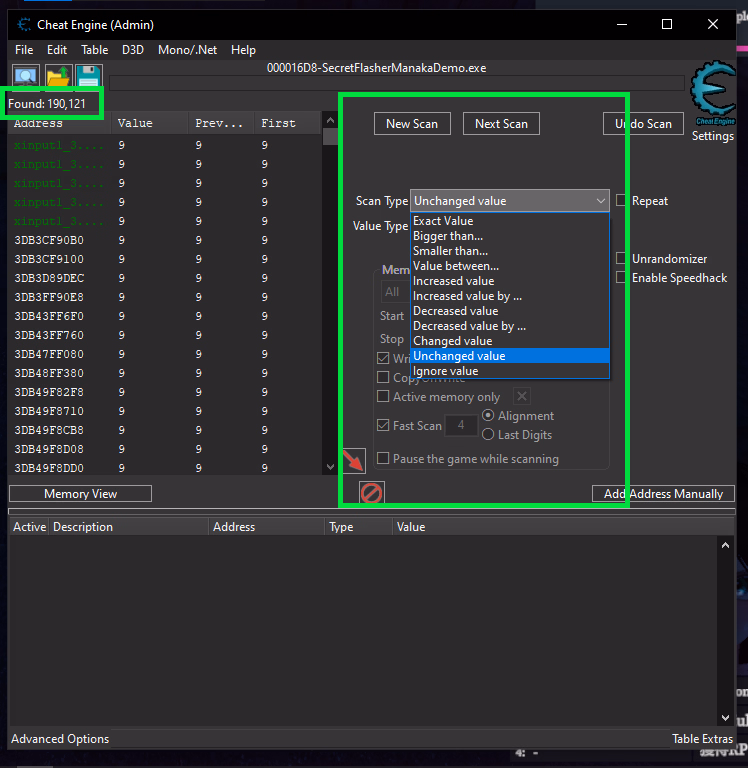Toggle Active memory only checkbox
This screenshot has height=768, width=748.
tap(383, 396)
